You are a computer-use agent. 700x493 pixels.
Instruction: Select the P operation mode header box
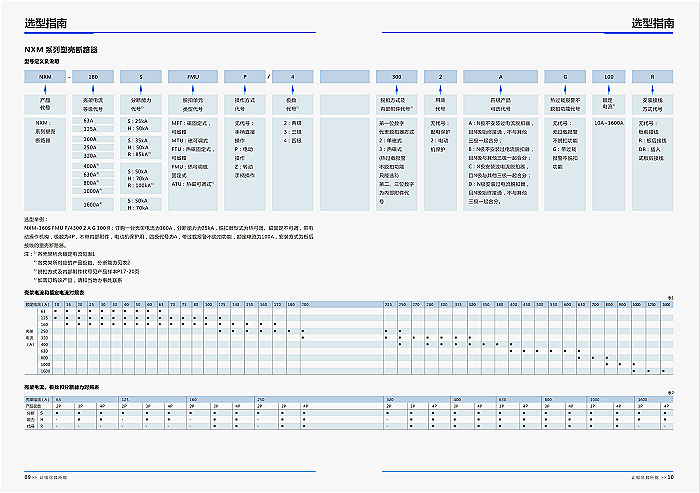[245, 77]
